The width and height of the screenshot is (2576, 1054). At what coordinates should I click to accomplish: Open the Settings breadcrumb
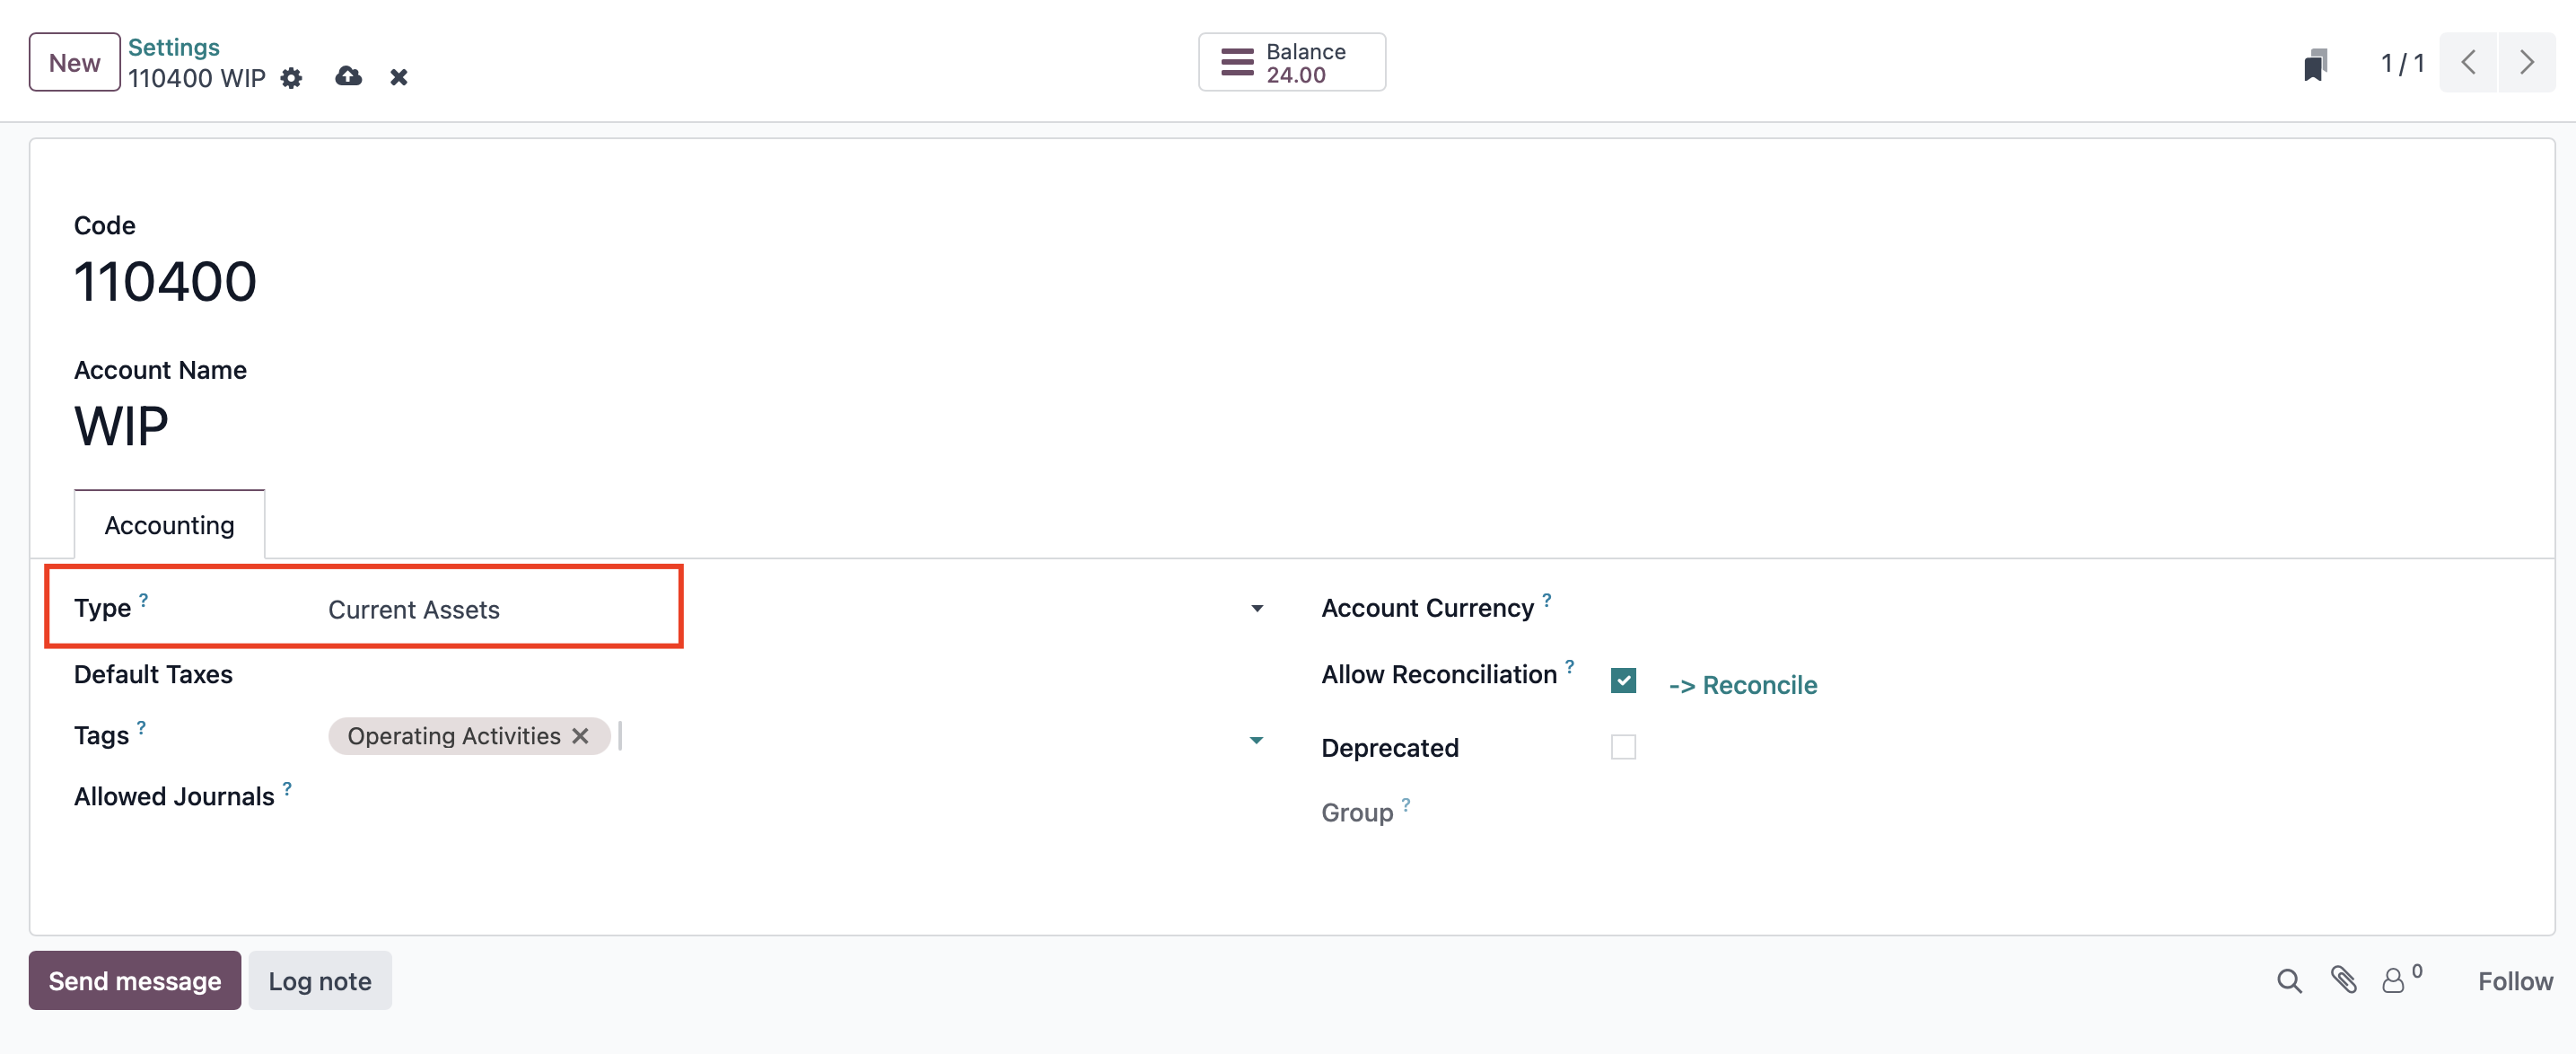pos(173,47)
